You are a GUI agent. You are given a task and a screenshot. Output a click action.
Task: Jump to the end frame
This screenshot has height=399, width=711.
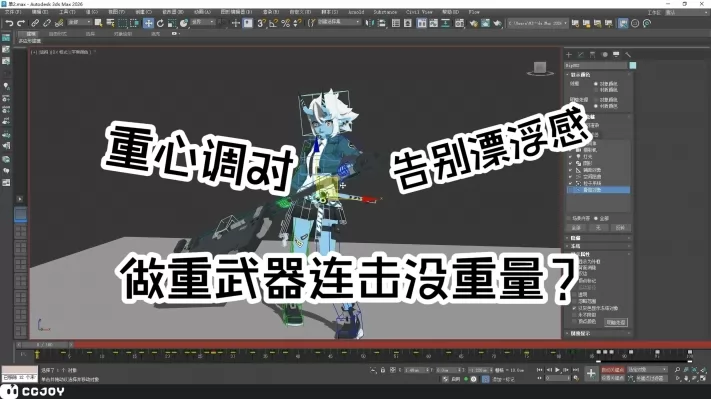tap(576, 370)
